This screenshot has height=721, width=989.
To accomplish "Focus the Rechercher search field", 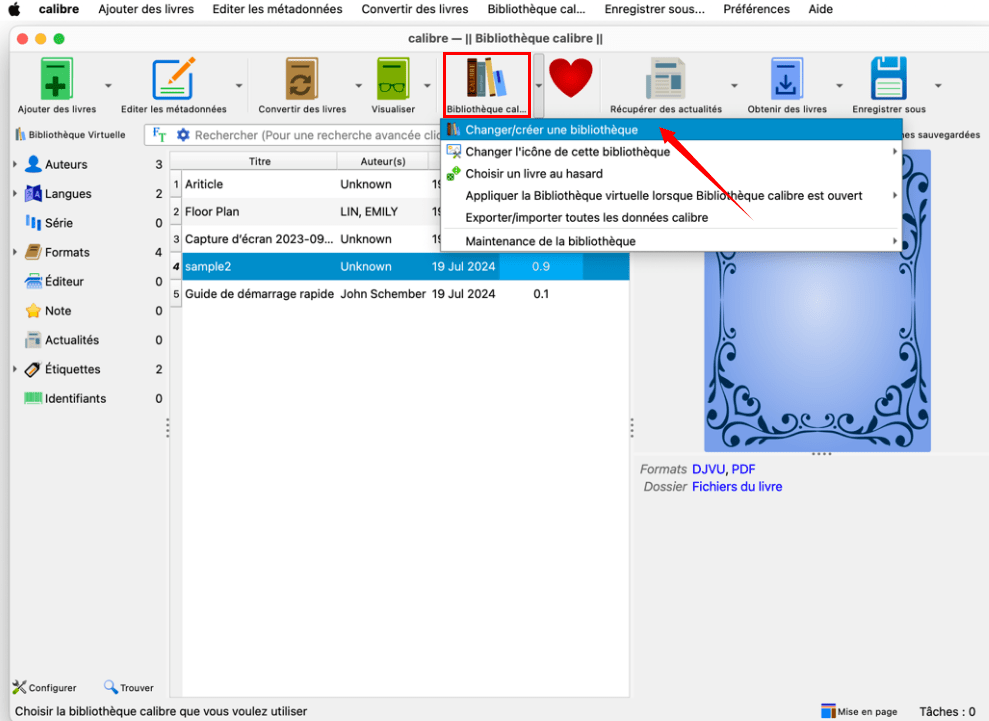I will 317,135.
